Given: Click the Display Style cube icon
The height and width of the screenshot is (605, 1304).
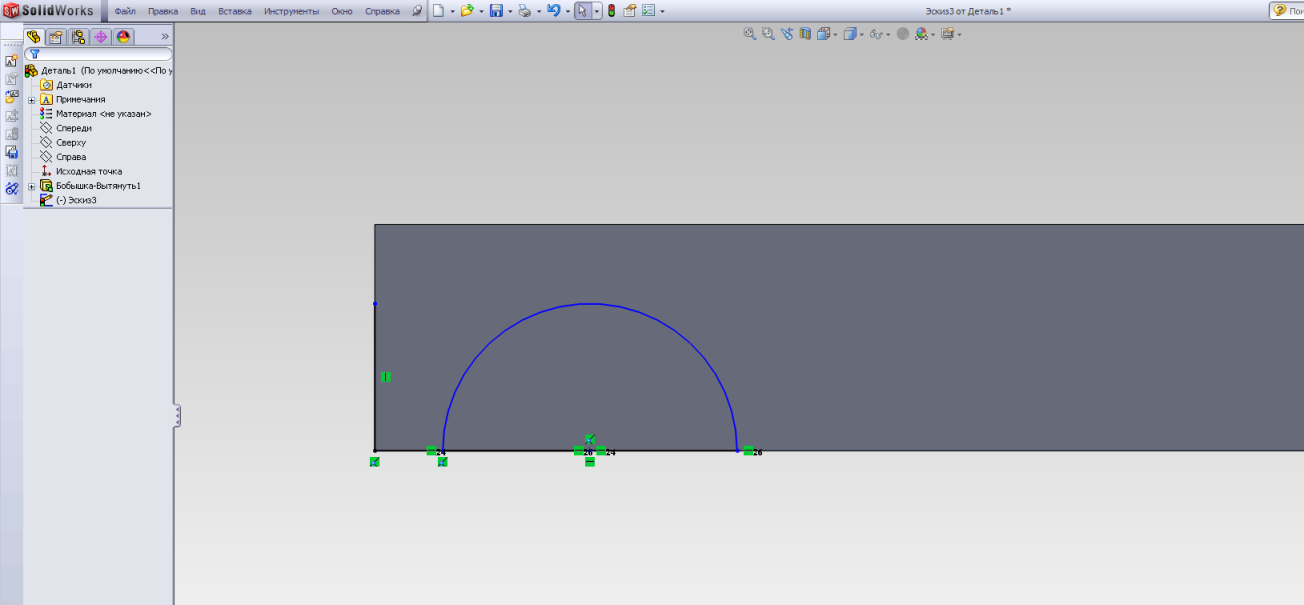Looking at the screenshot, I should (x=849, y=34).
